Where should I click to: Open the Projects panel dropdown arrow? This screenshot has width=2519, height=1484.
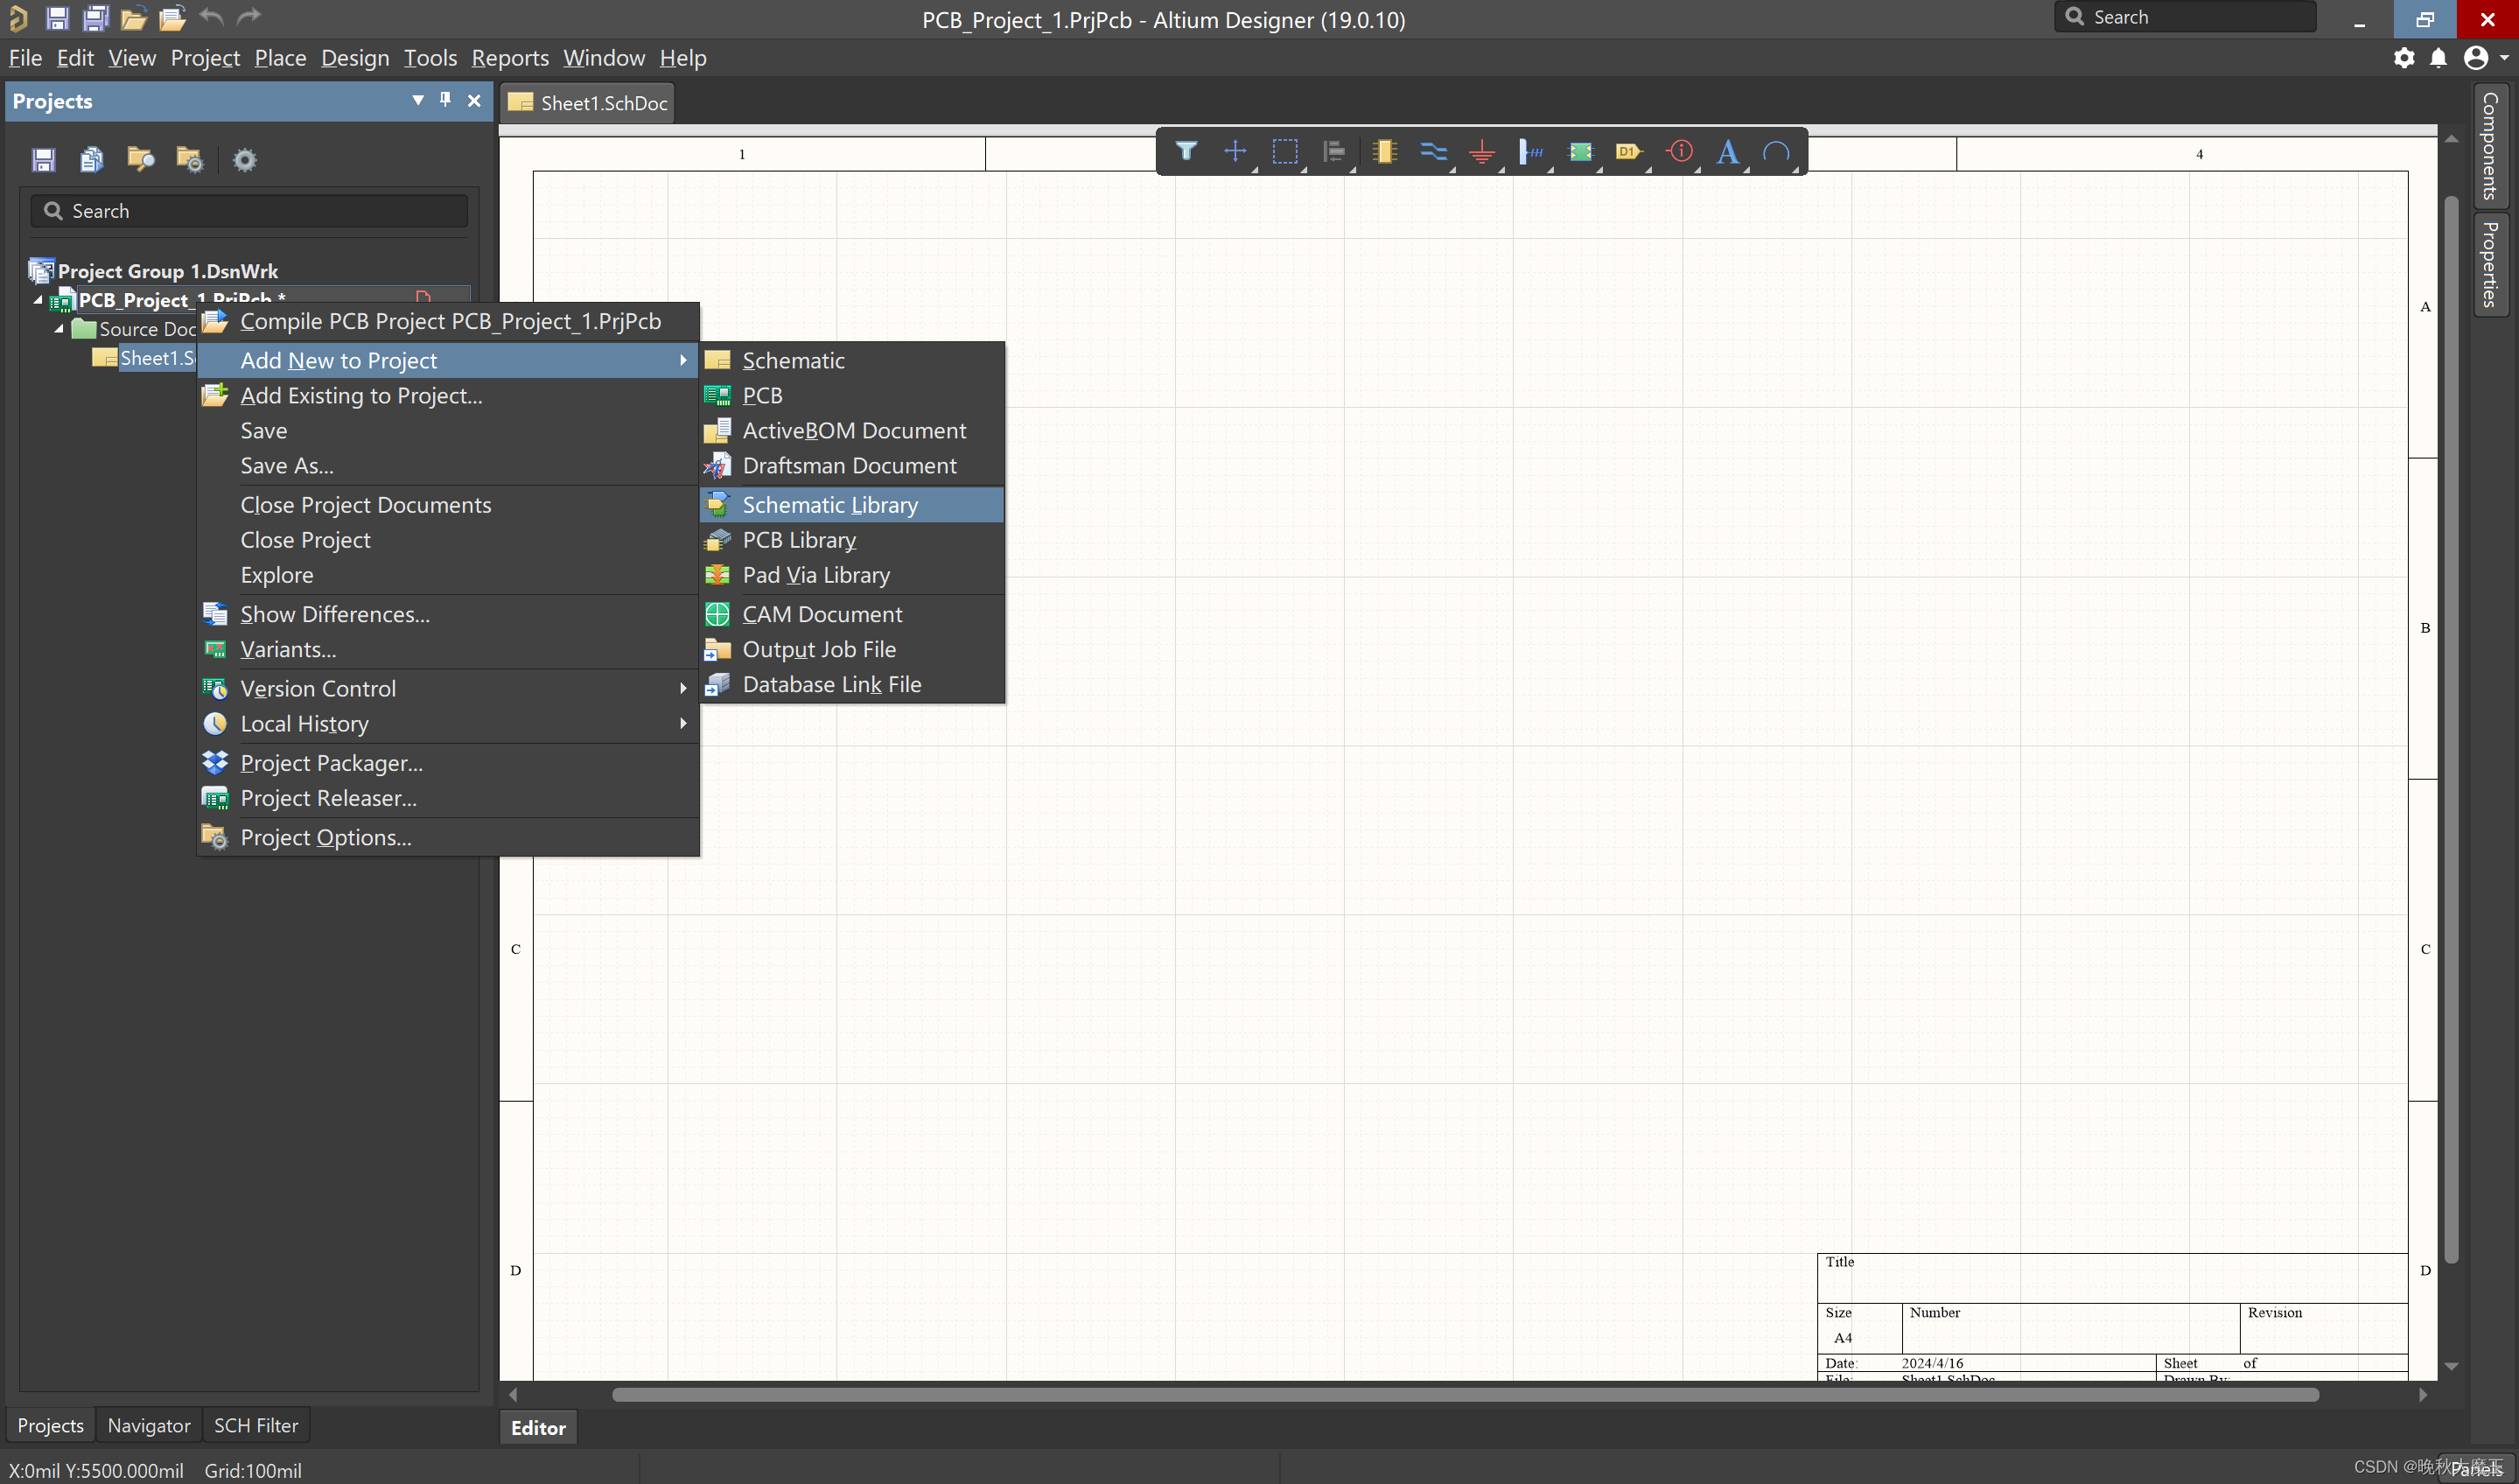[x=417, y=100]
